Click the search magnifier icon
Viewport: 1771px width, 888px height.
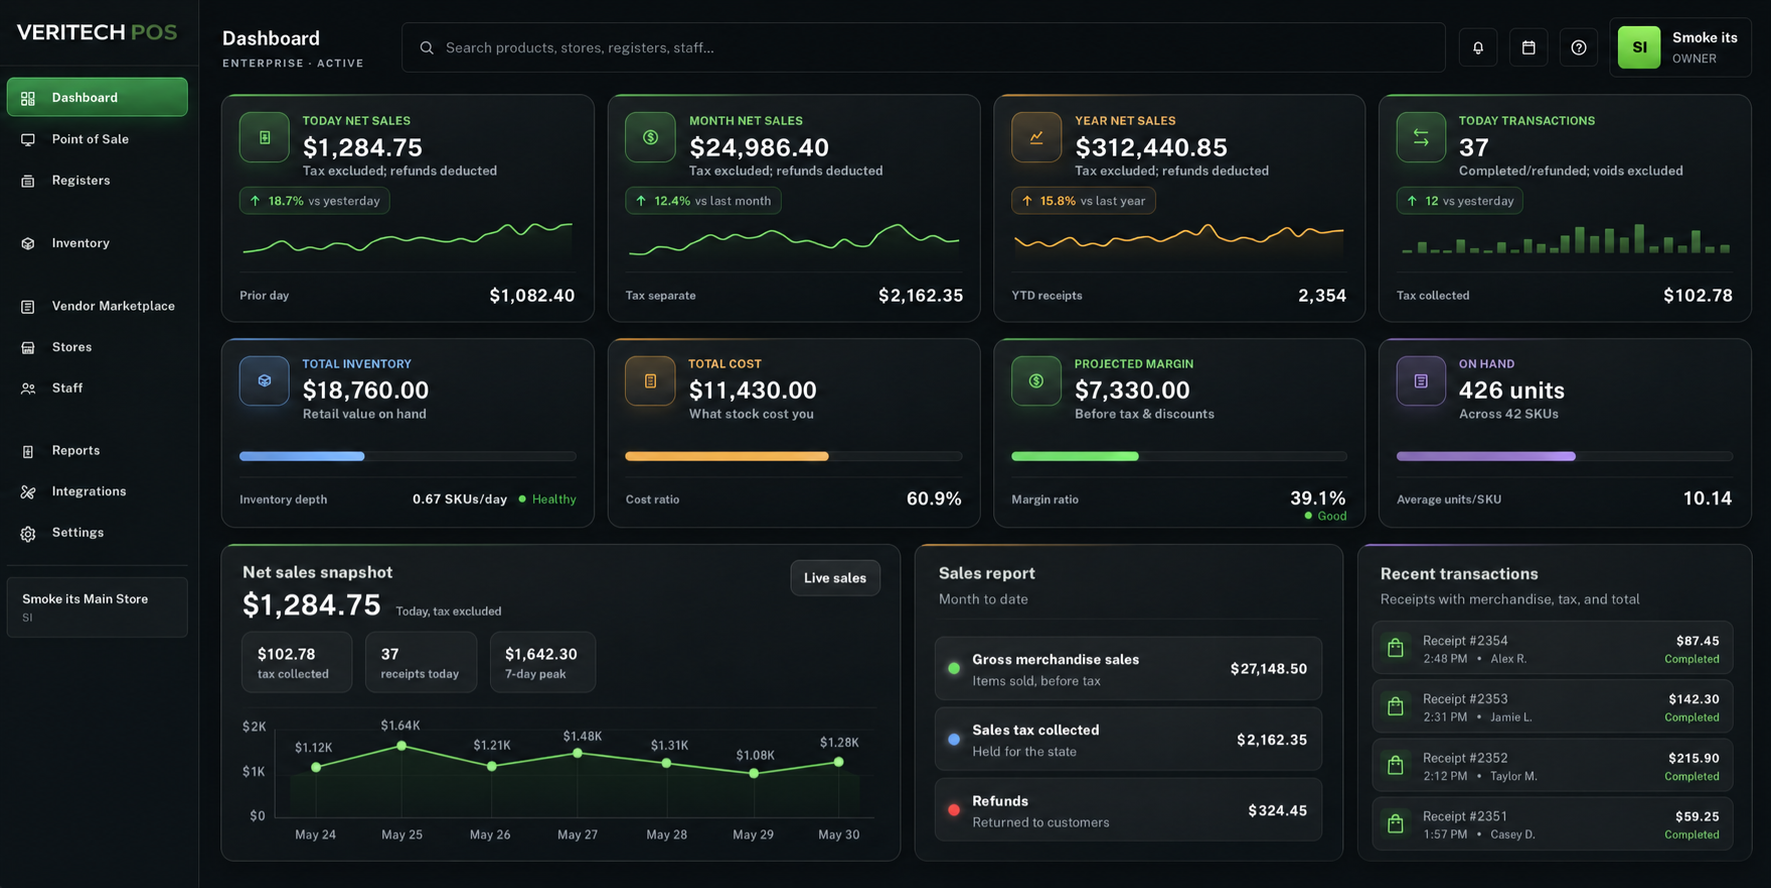(x=427, y=48)
